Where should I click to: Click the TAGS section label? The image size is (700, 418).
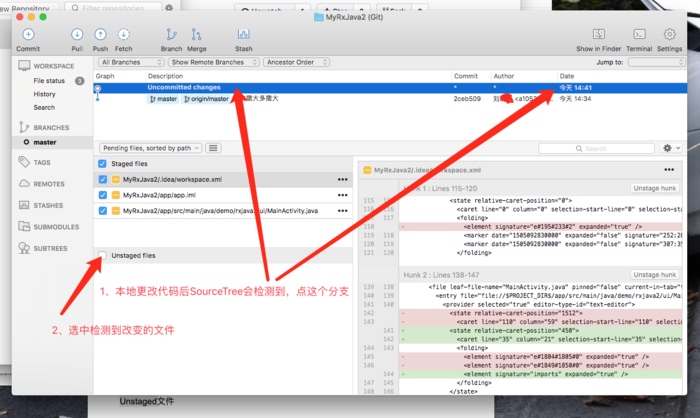tap(42, 163)
